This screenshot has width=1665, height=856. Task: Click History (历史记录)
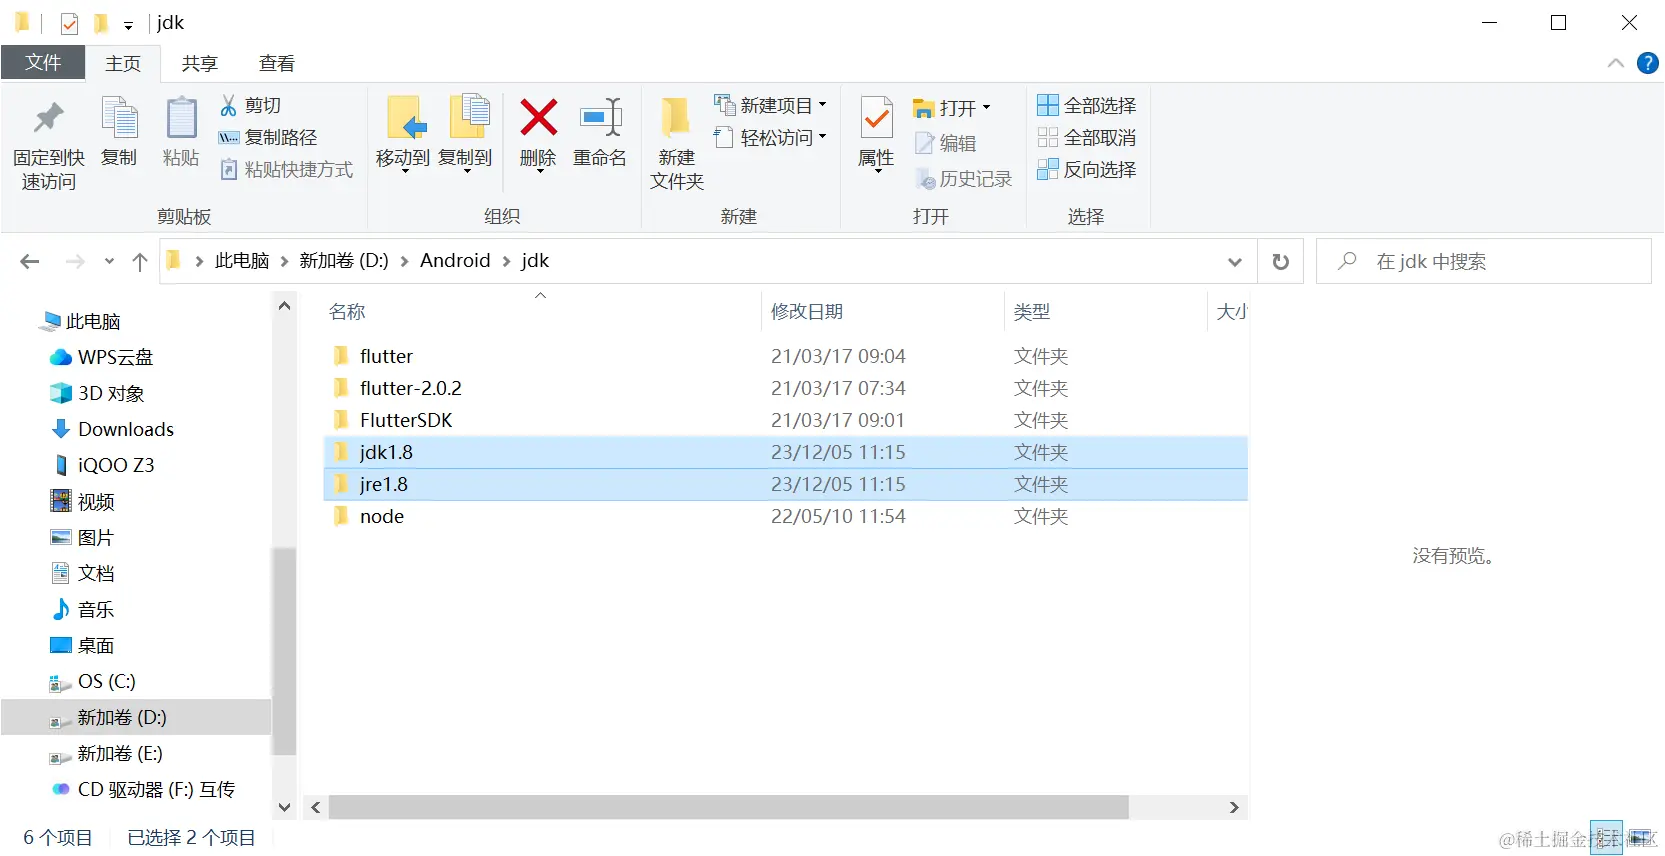(x=963, y=178)
